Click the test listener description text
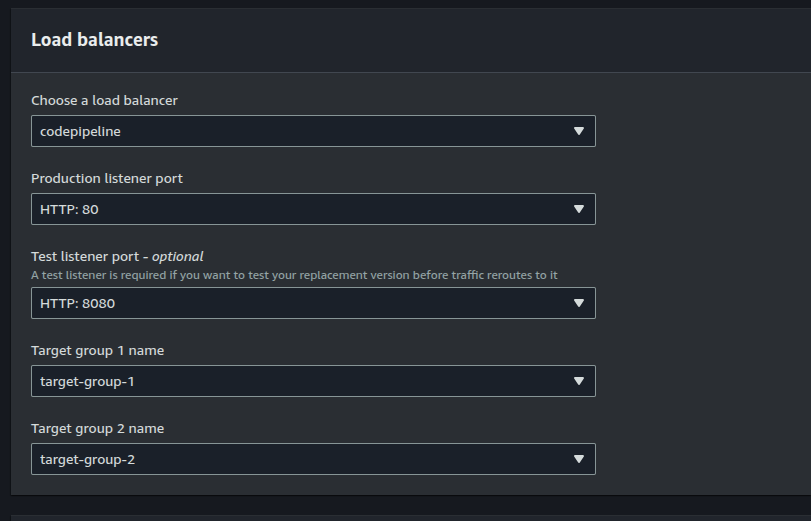 [x=294, y=275]
